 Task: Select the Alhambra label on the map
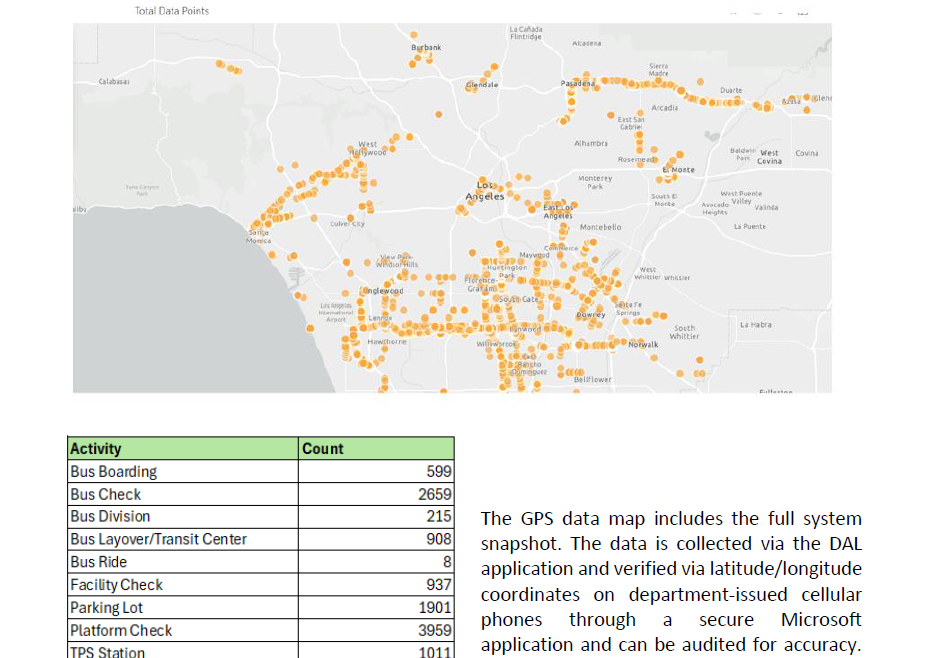591,143
